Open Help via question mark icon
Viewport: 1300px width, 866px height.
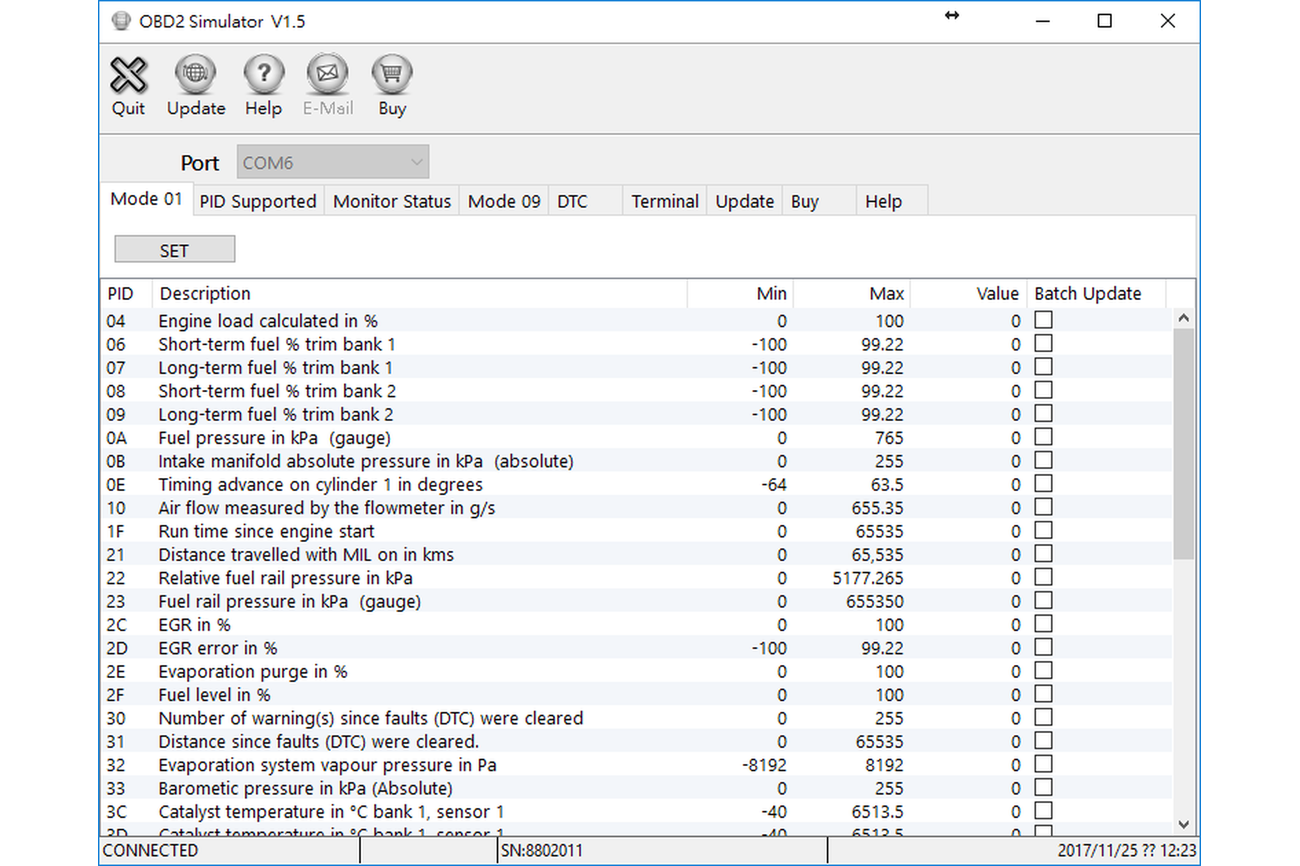(263, 75)
